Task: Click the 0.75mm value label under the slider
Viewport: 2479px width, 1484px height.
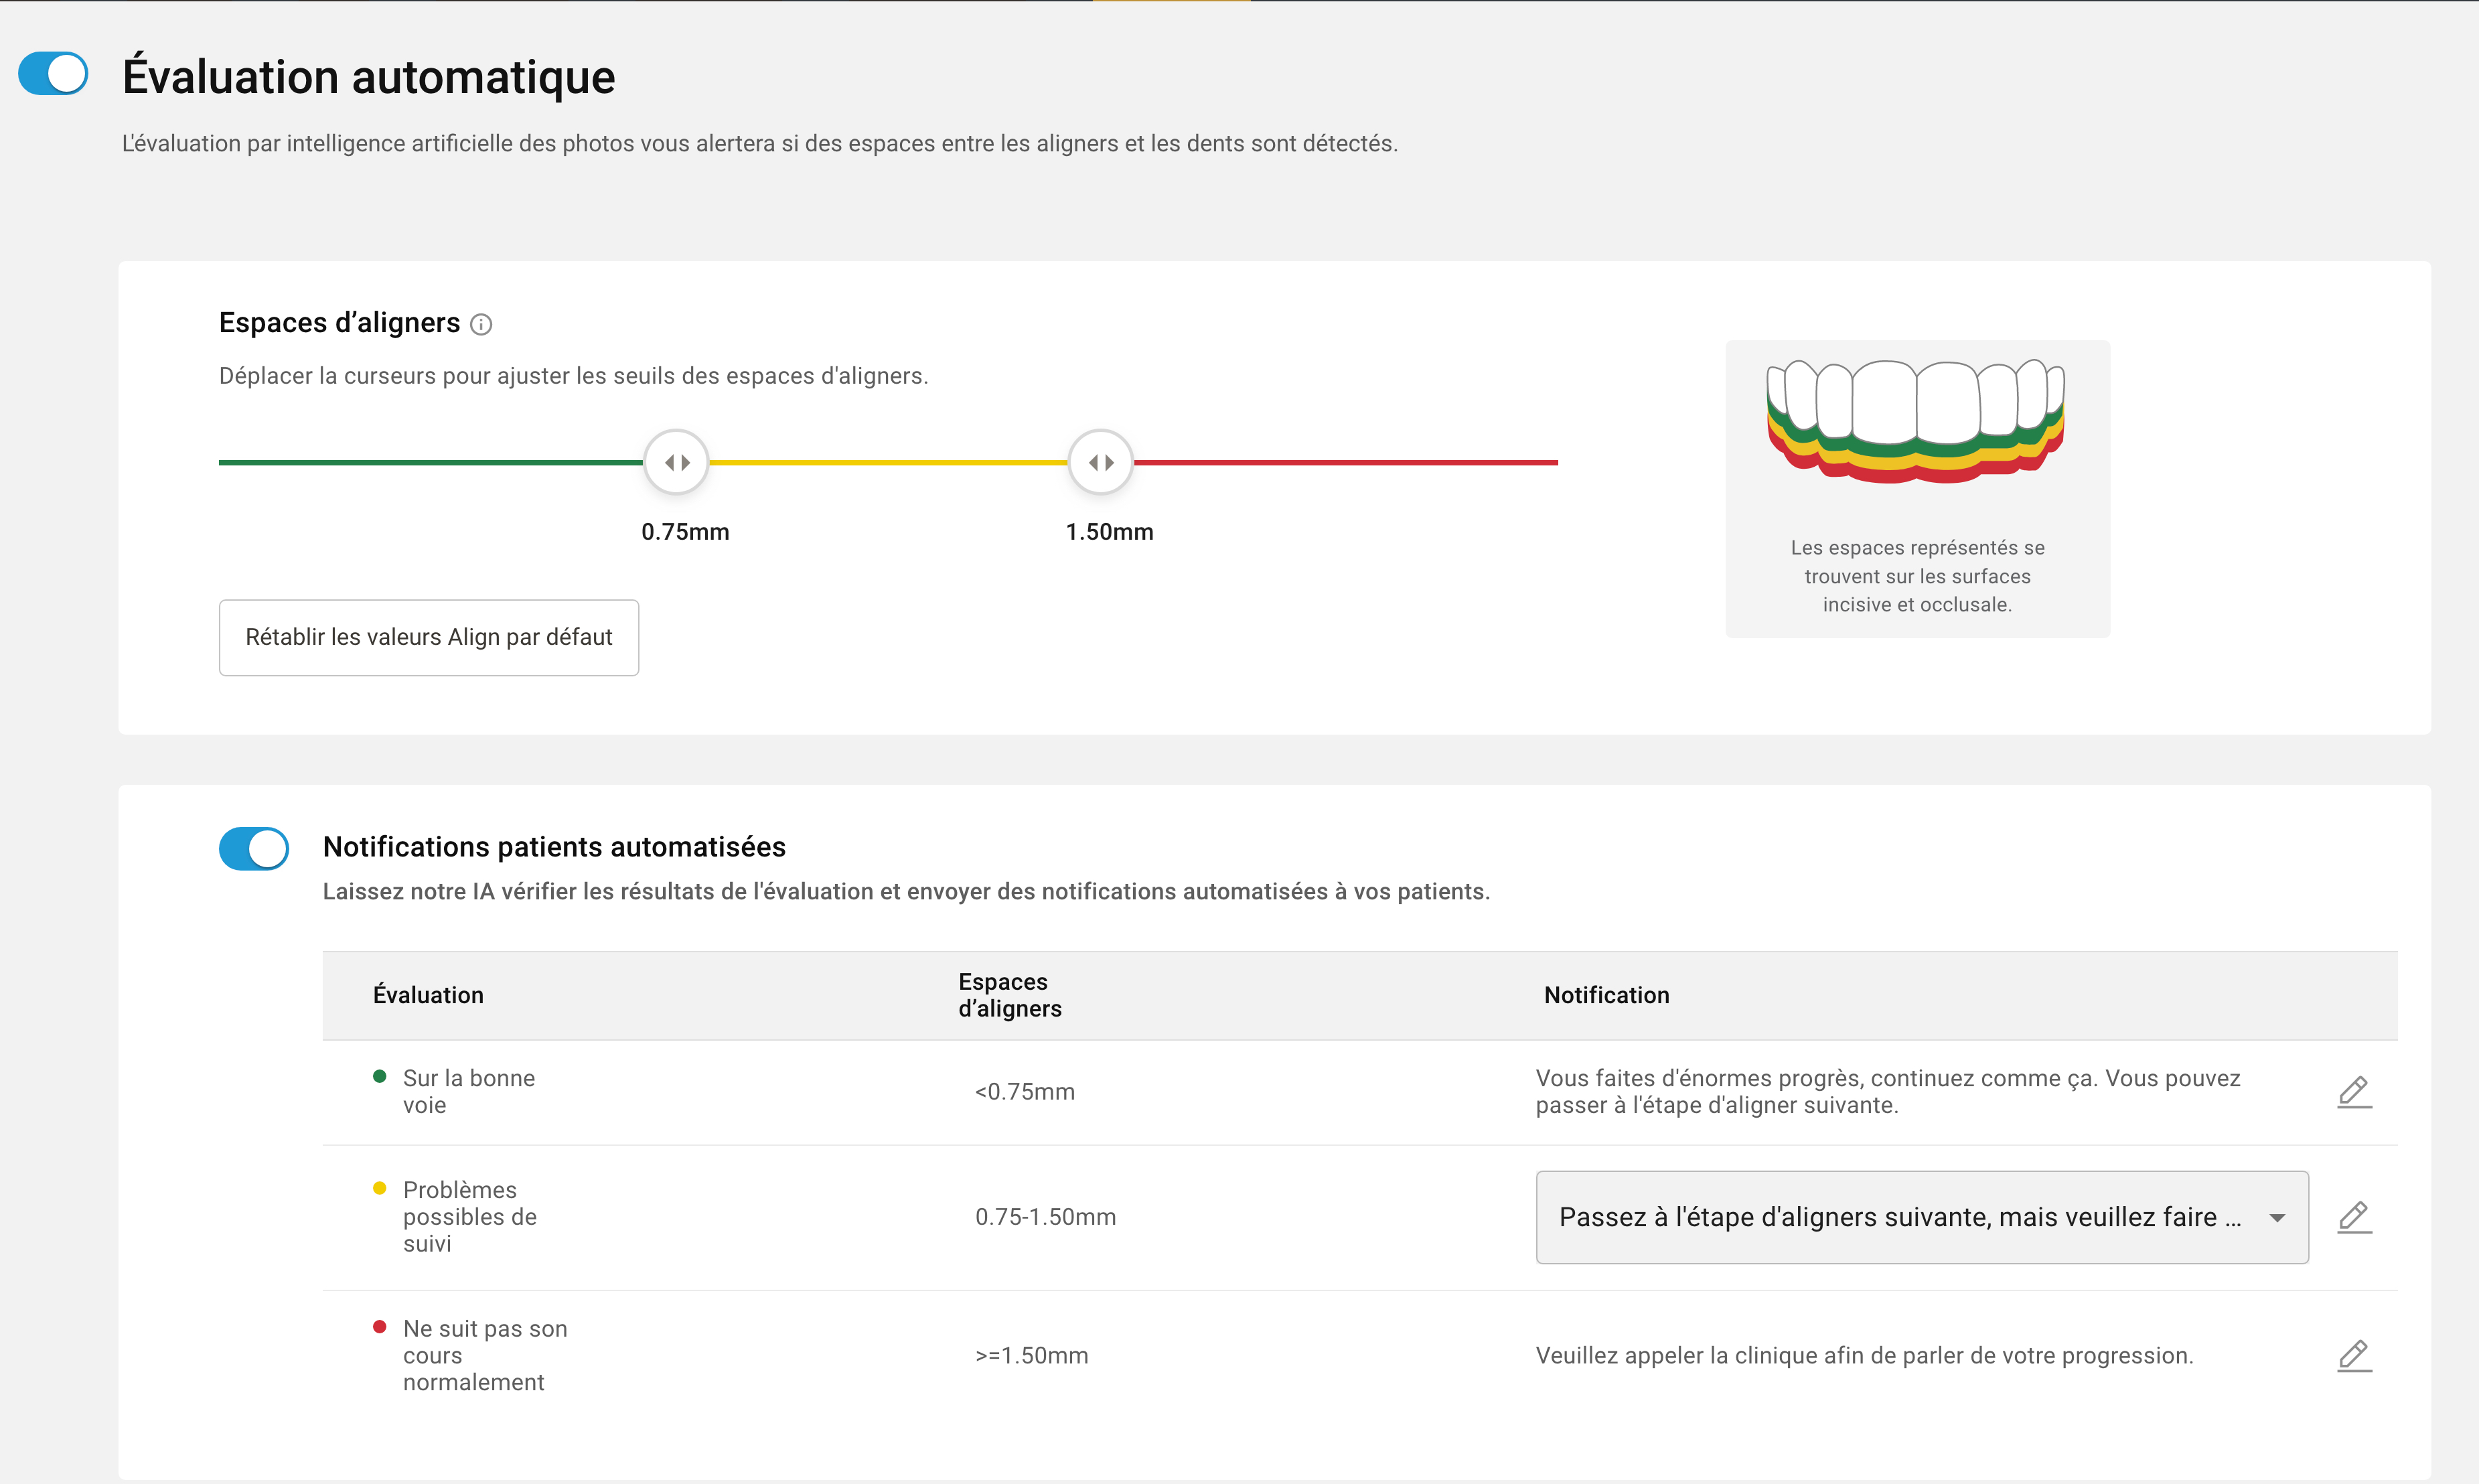Action: pyautogui.click(x=685, y=532)
